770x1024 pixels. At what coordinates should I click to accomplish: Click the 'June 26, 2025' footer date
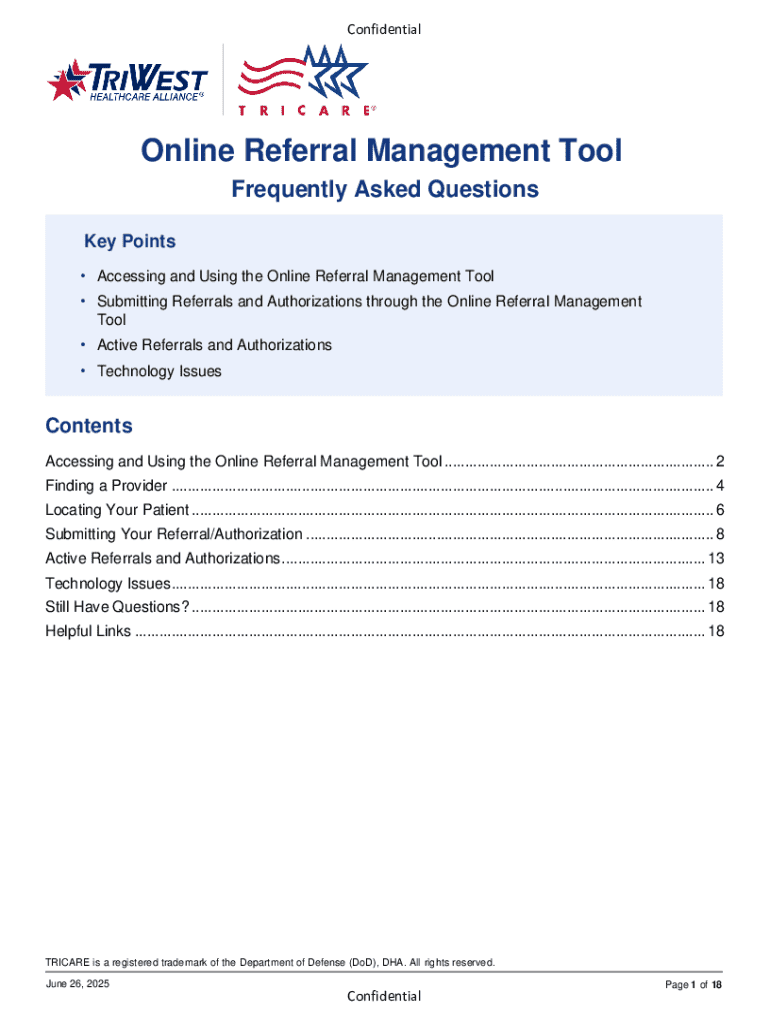(77, 985)
